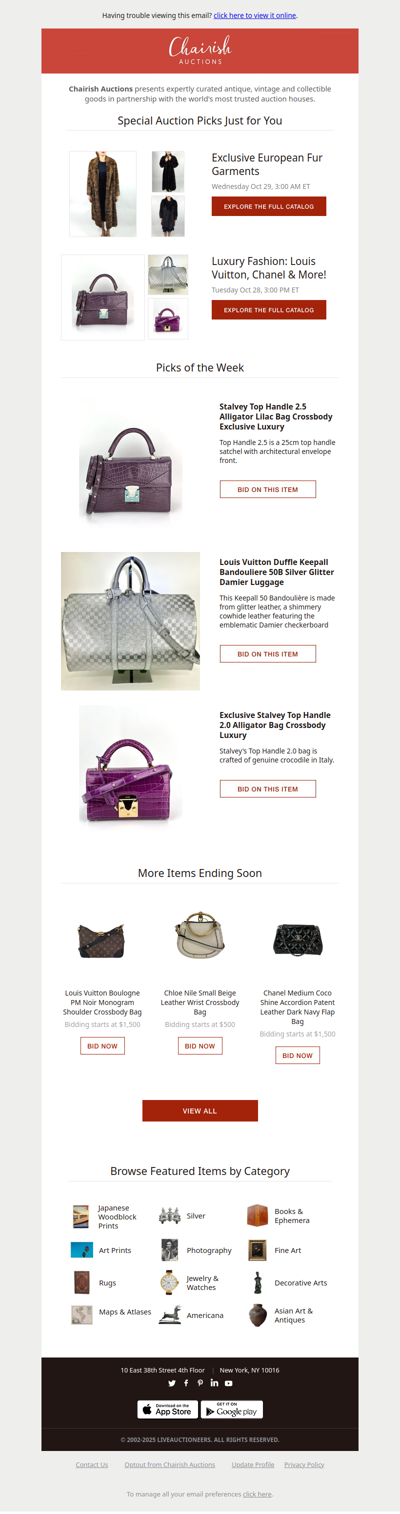Viewport: 400px width, 1514px height.
Task: Open the Facebook icon in footer
Action: [x=186, y=1383]
